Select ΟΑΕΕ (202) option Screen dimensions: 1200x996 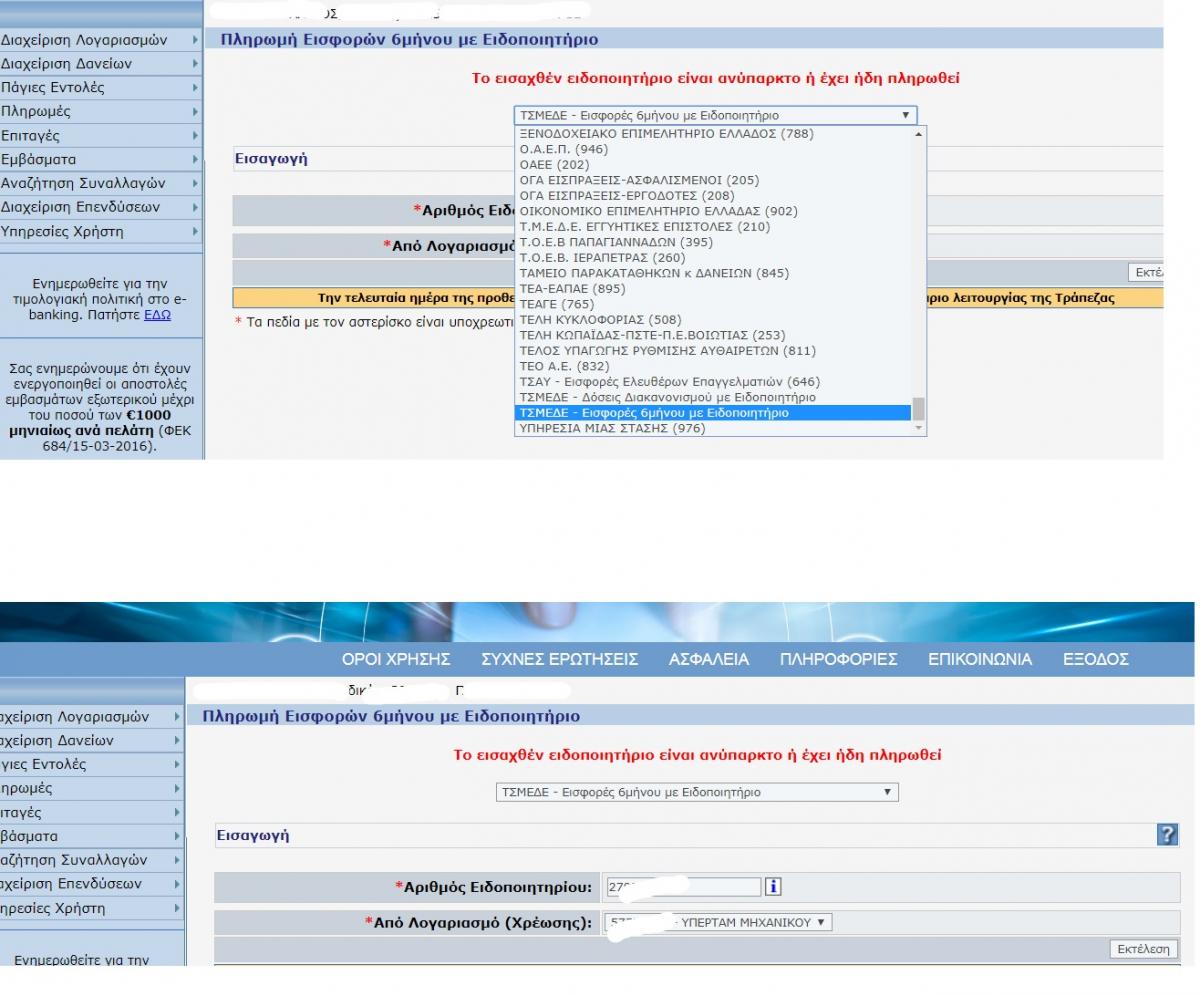pos(713,164)
